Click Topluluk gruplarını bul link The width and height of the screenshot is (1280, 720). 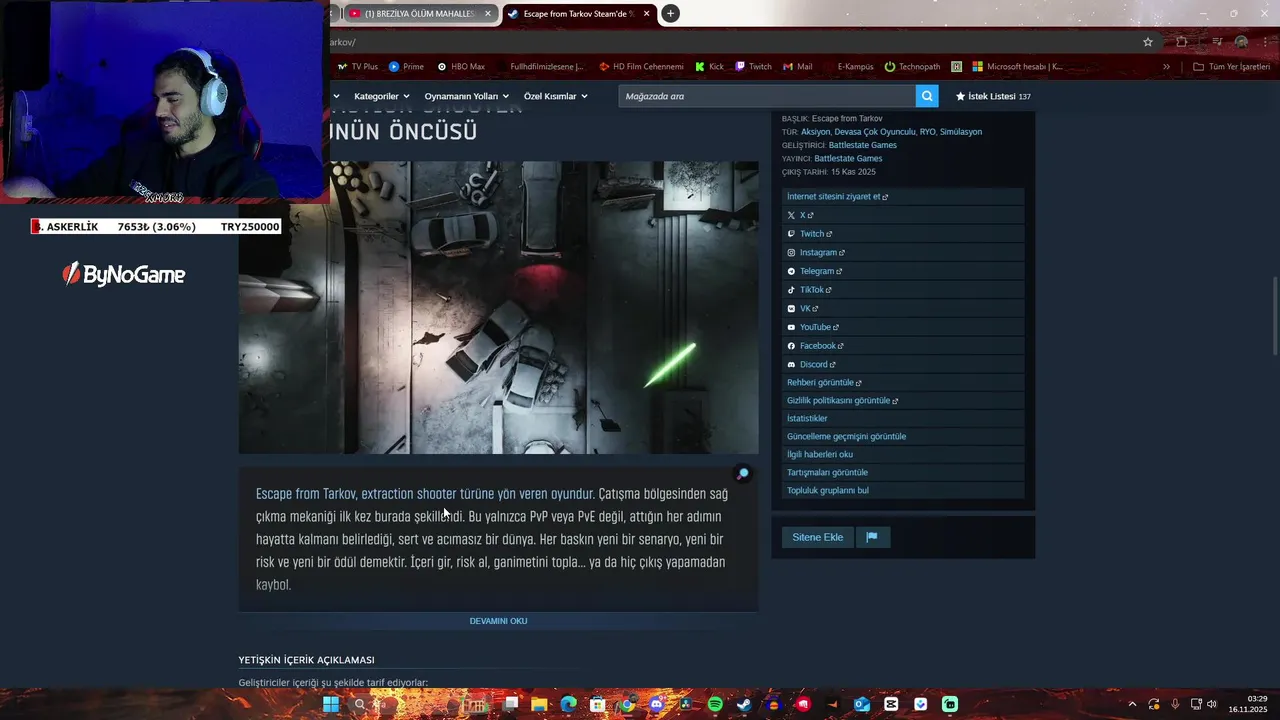coord(903,491)
